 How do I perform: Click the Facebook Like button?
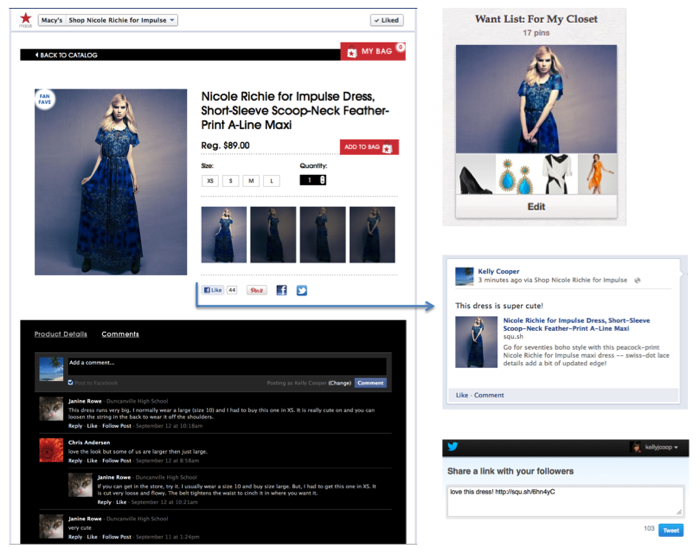click(212, 290)
